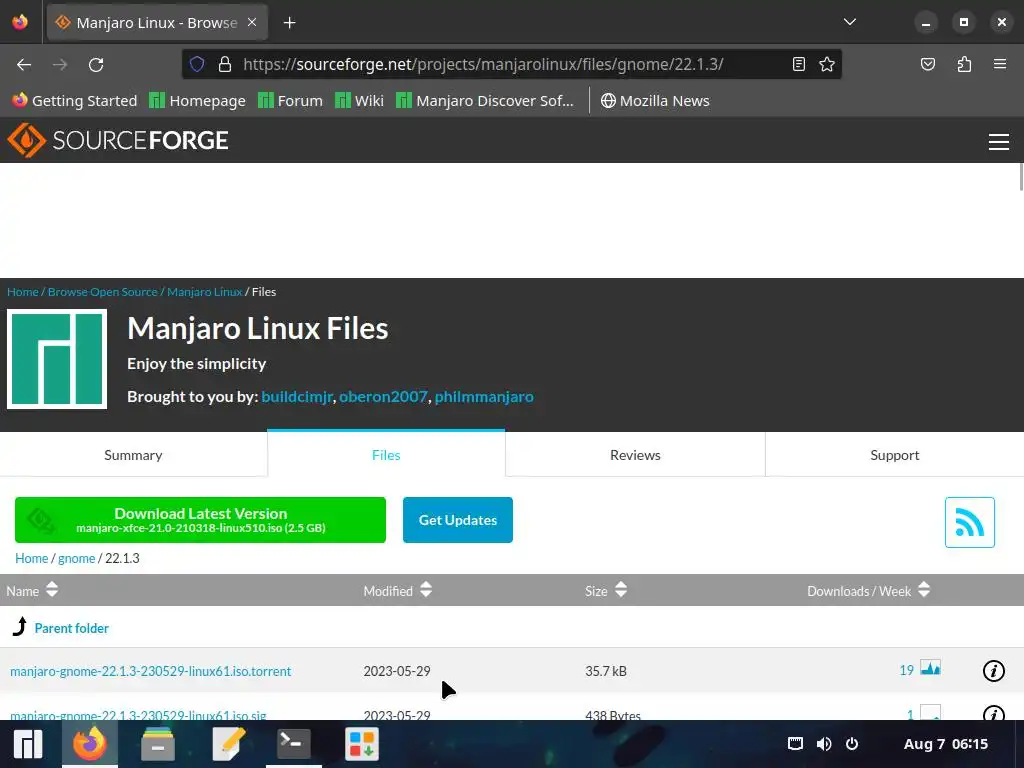The height and width of the screenshot is (768, 1024).
Task: Click Browse Open Source breadcrumb
Action: tap(103, 292)
